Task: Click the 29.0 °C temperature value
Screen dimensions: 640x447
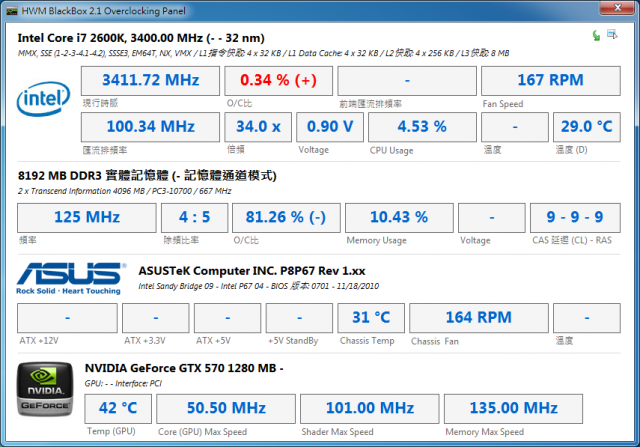Action: pyautogui.click(x=587, y=127)
